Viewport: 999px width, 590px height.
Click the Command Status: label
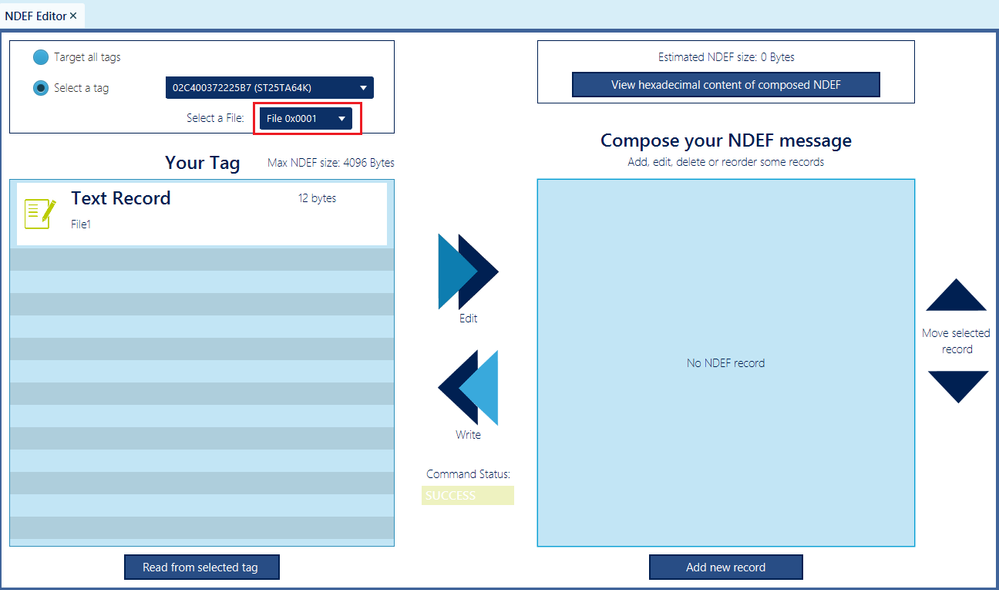468,474
